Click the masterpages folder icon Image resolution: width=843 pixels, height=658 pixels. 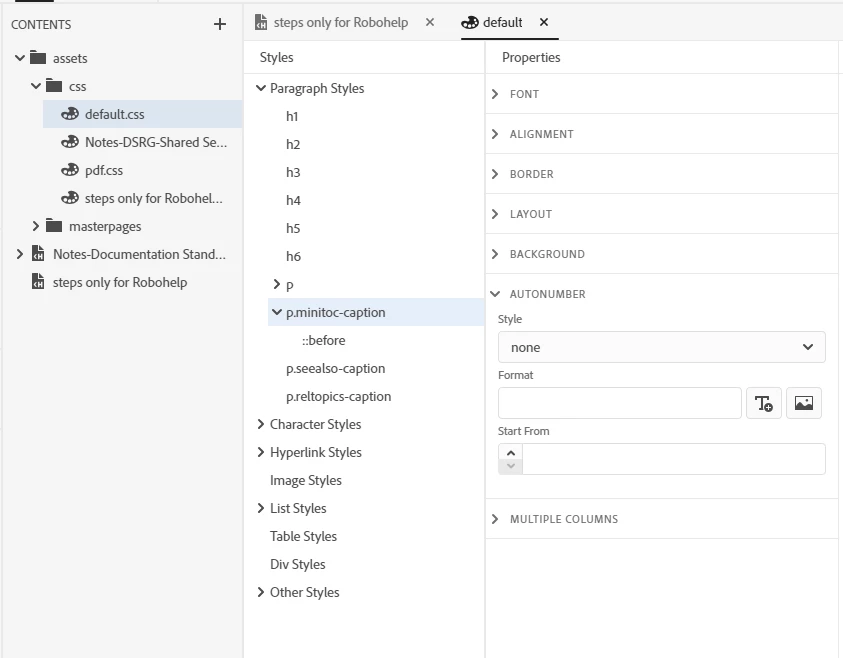54,226
